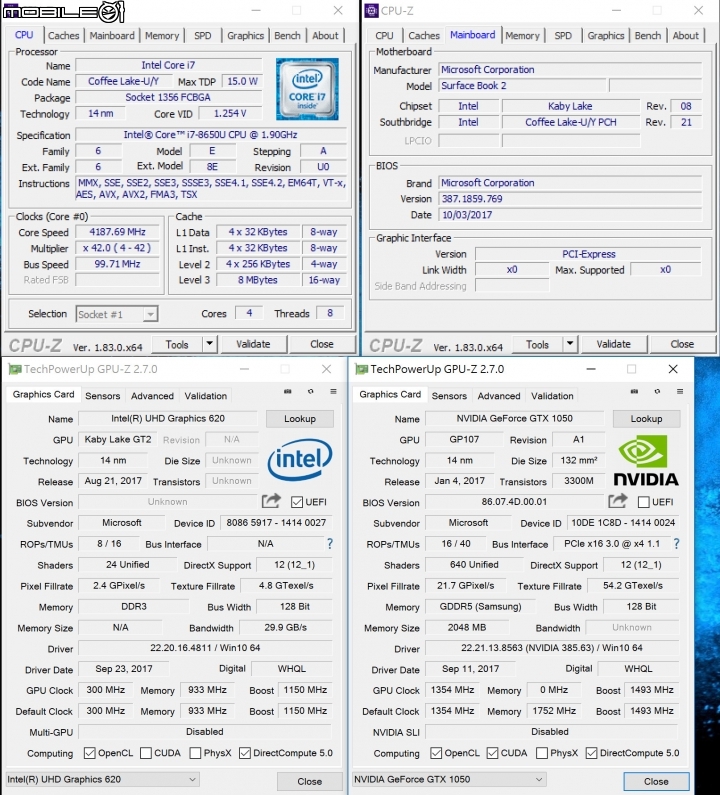
Task: Click Validate button in right CPU-Z
Action: [614, 344]
